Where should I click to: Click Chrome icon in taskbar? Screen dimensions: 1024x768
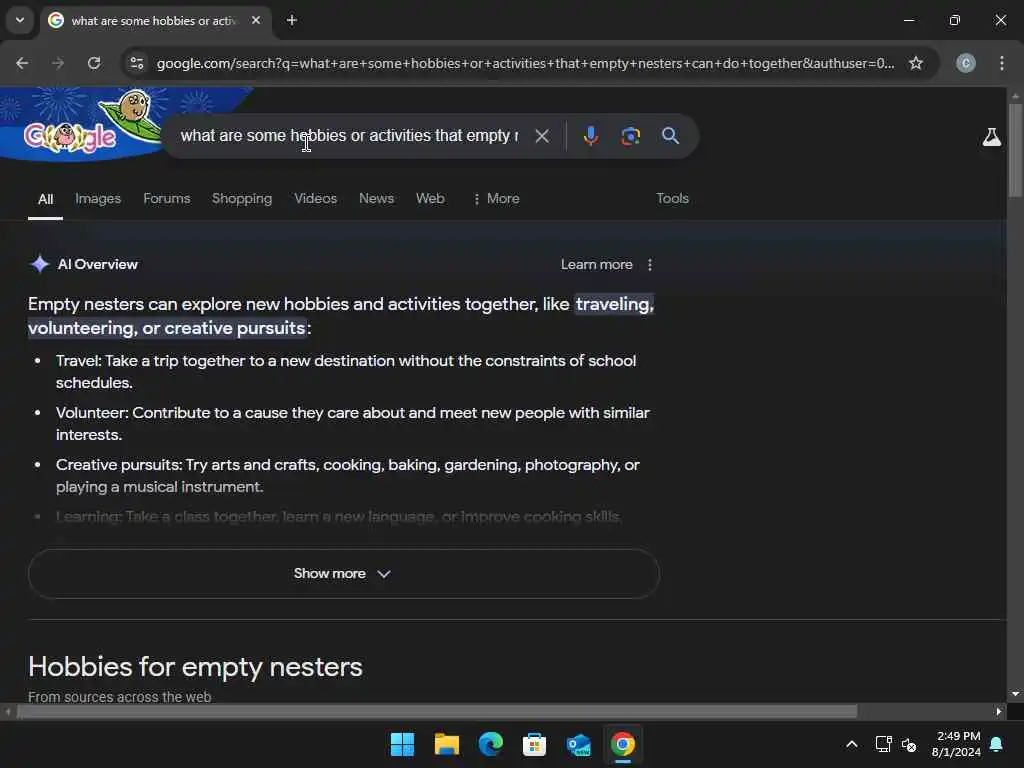click(622, 744)
